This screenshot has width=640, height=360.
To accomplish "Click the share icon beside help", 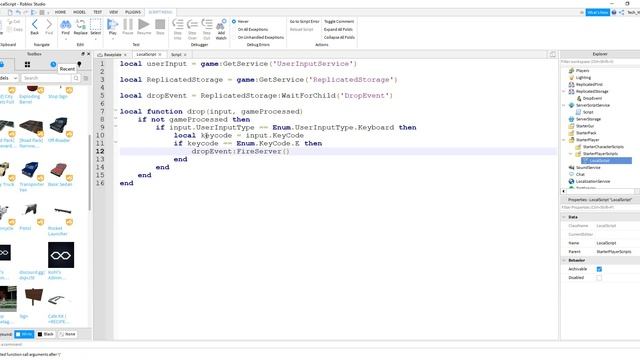I will (622, 13).
